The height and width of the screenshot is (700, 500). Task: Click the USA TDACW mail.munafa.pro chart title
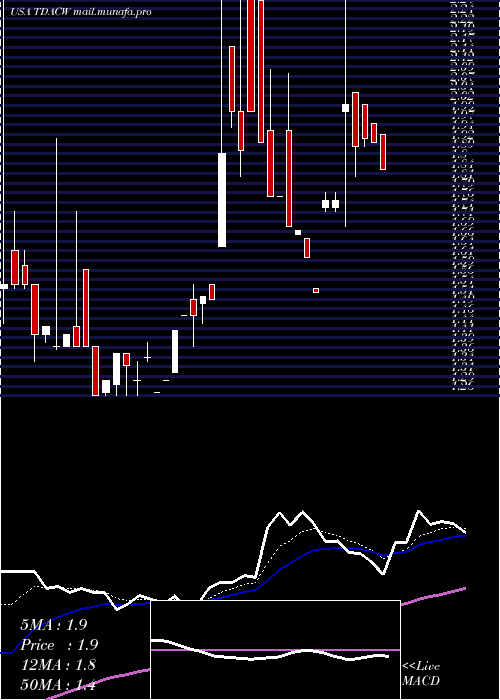tap(80, 12)
